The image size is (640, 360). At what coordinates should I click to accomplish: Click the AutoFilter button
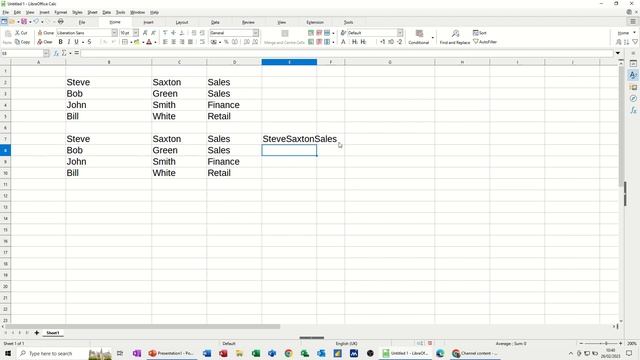(485, 42)
